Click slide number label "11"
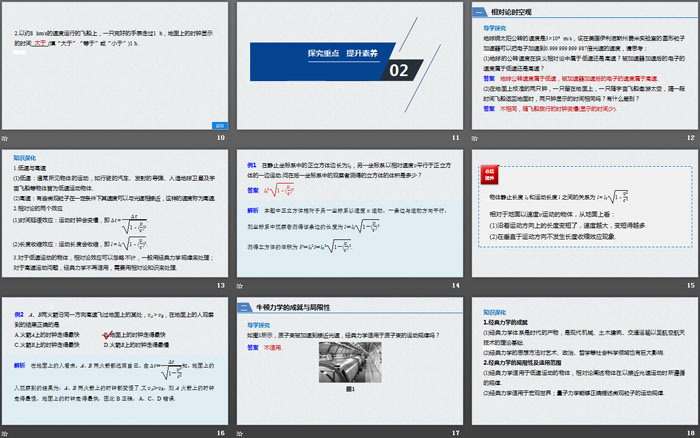Image resolution: width=700 pixels, height=438 pixels. (456, 138)
